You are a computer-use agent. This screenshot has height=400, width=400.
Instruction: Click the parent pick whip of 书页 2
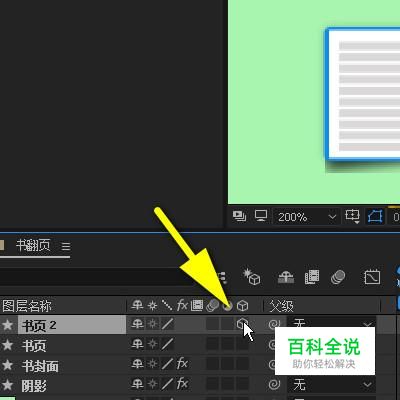point(274,324)
